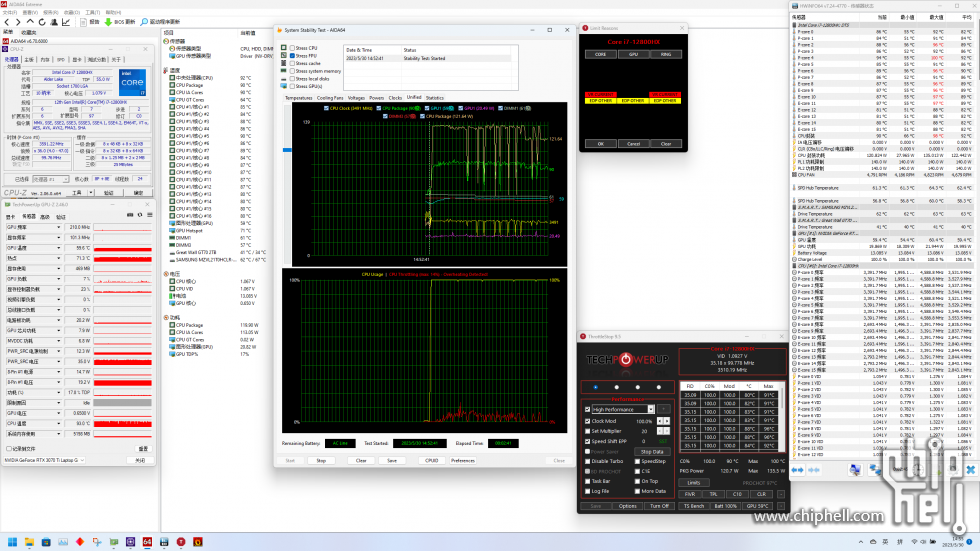Click the Stress GPU monitor icon
This screenshot has height=551, width=980.
284,86
